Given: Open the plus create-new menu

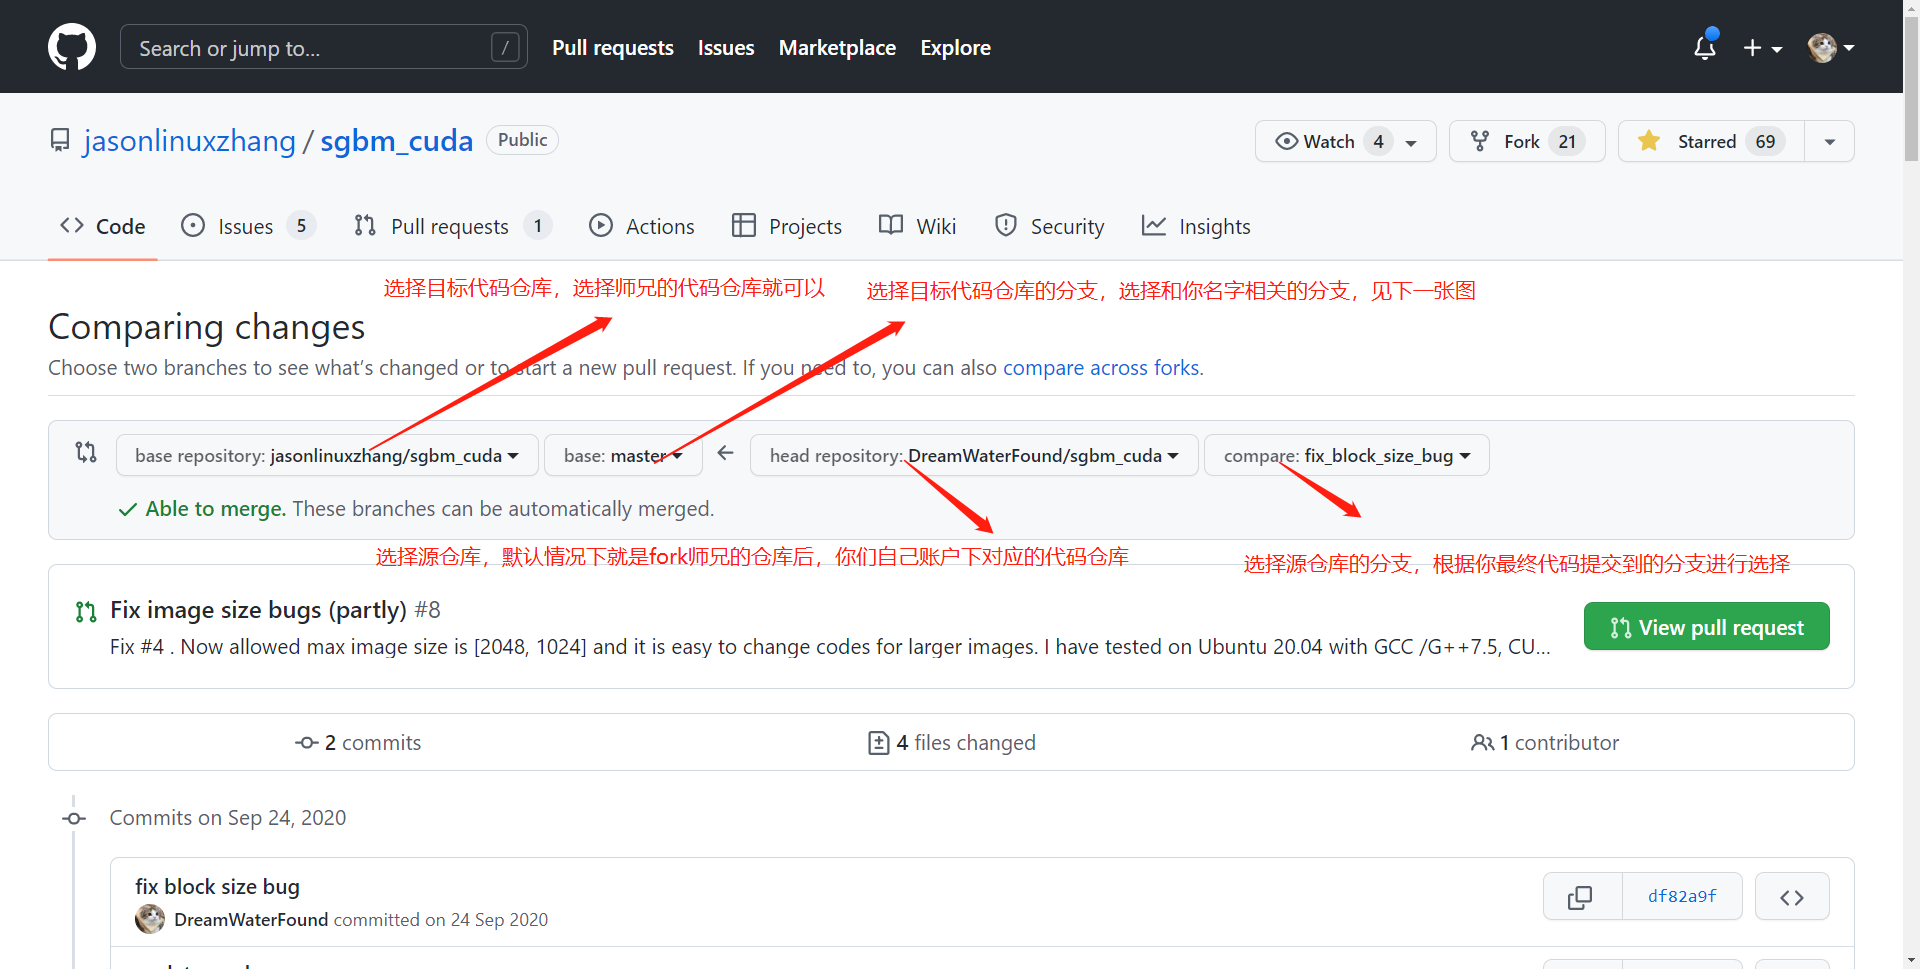Looking at the screenshot, I should (x=1763, y=48).
